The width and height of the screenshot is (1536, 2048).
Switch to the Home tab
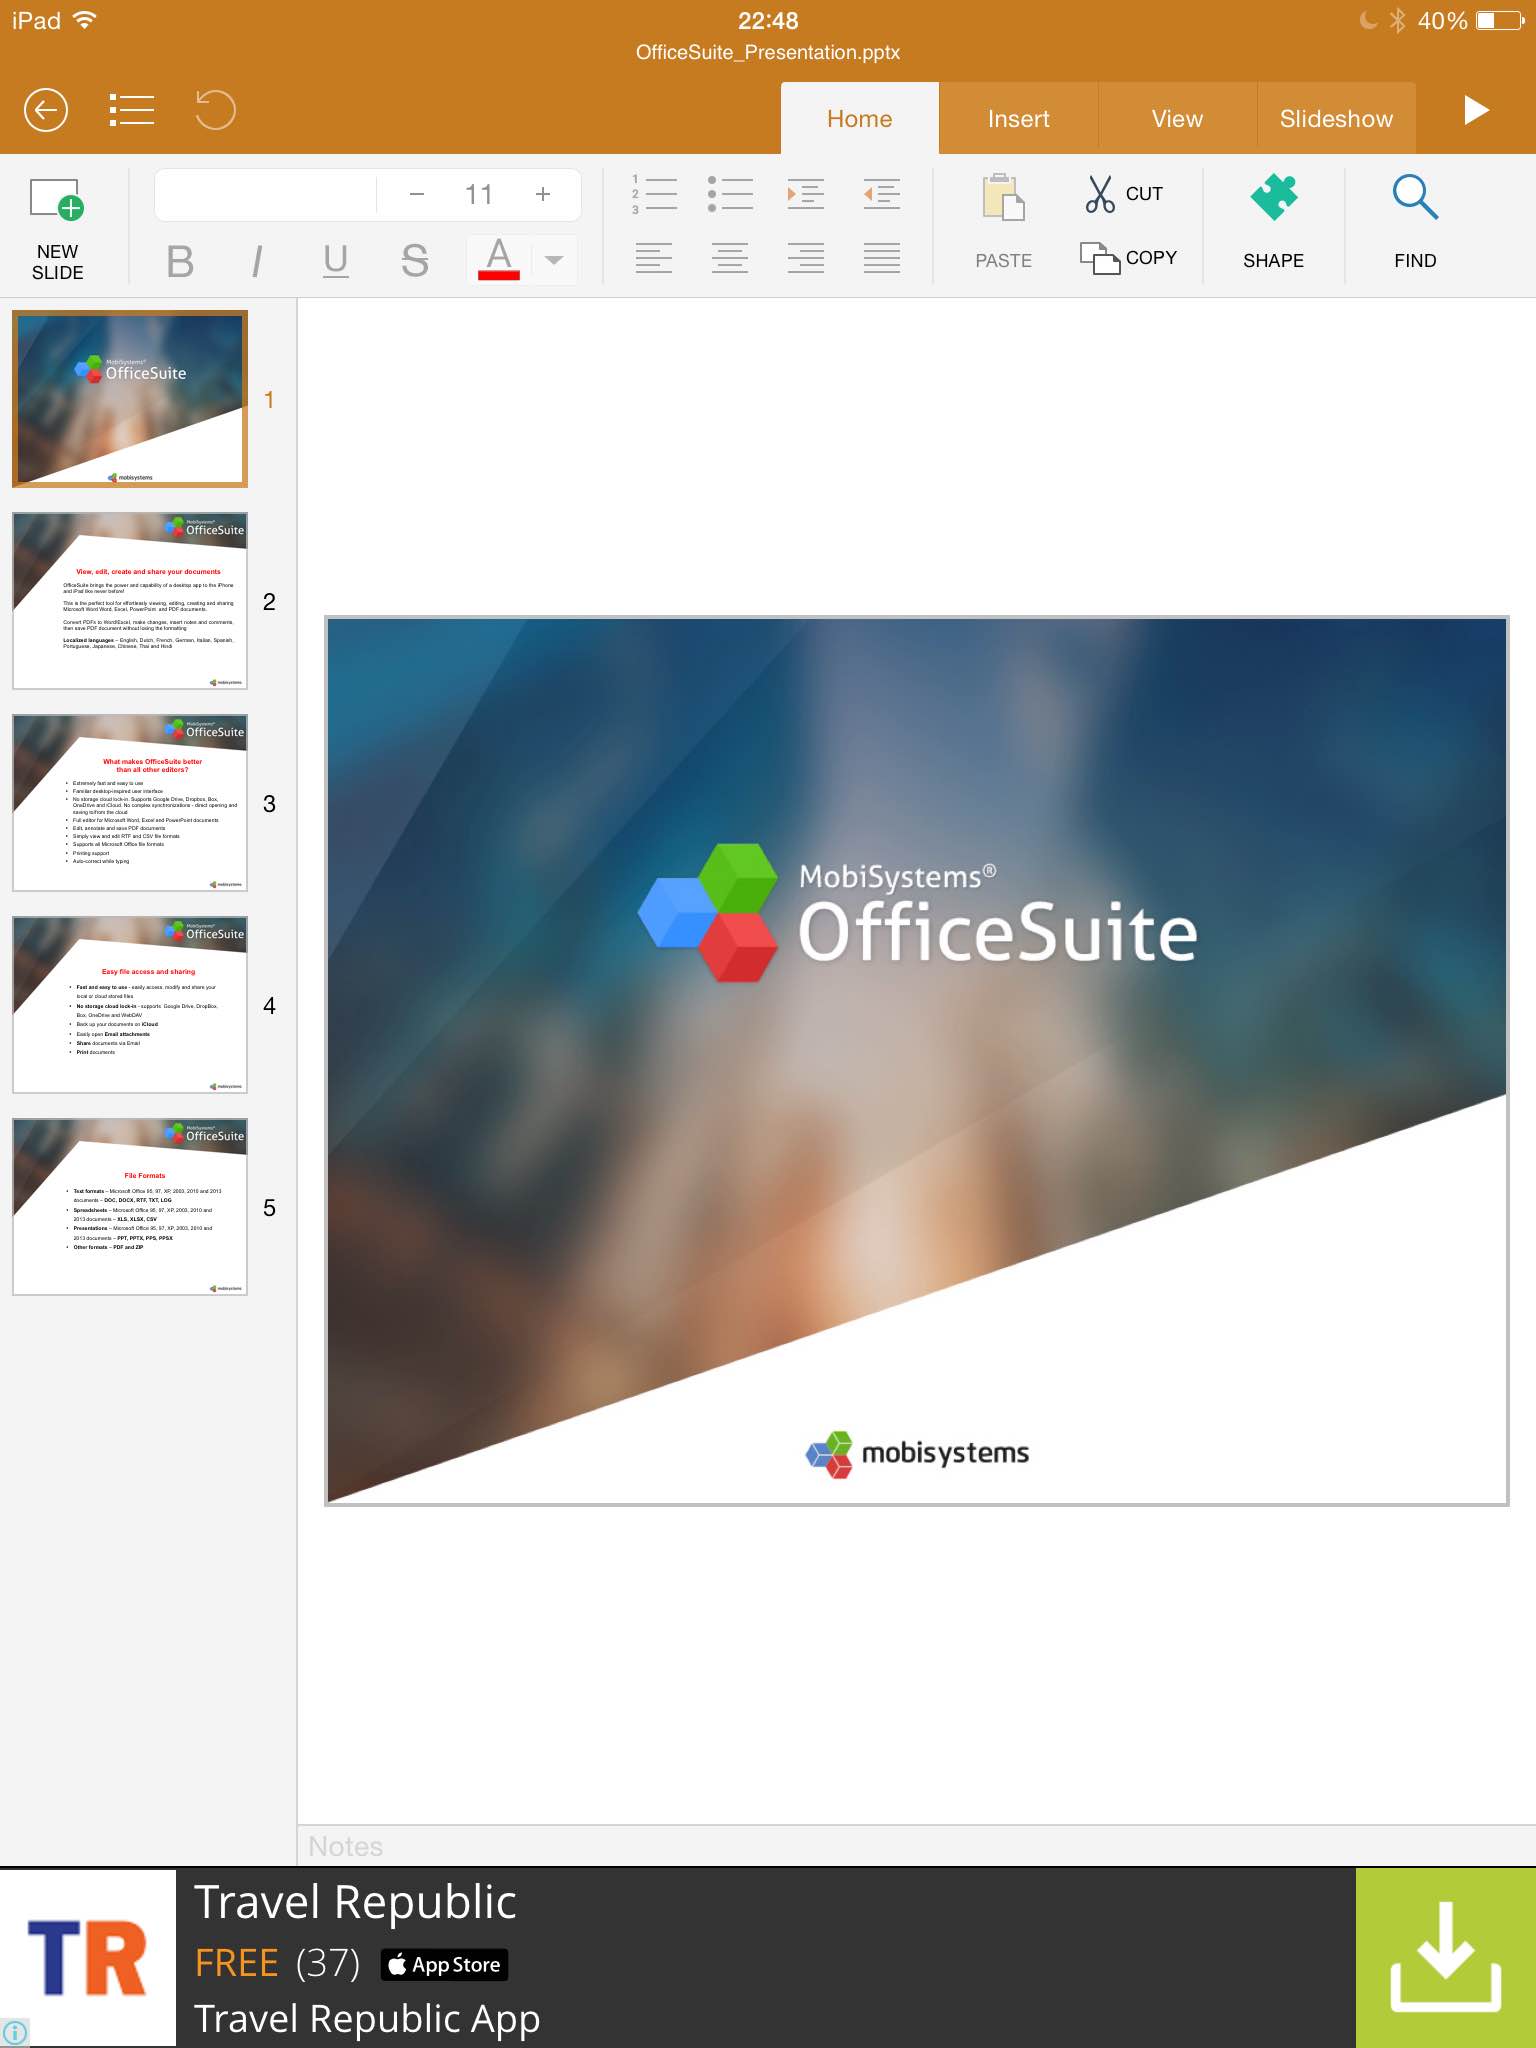(860, 119)
